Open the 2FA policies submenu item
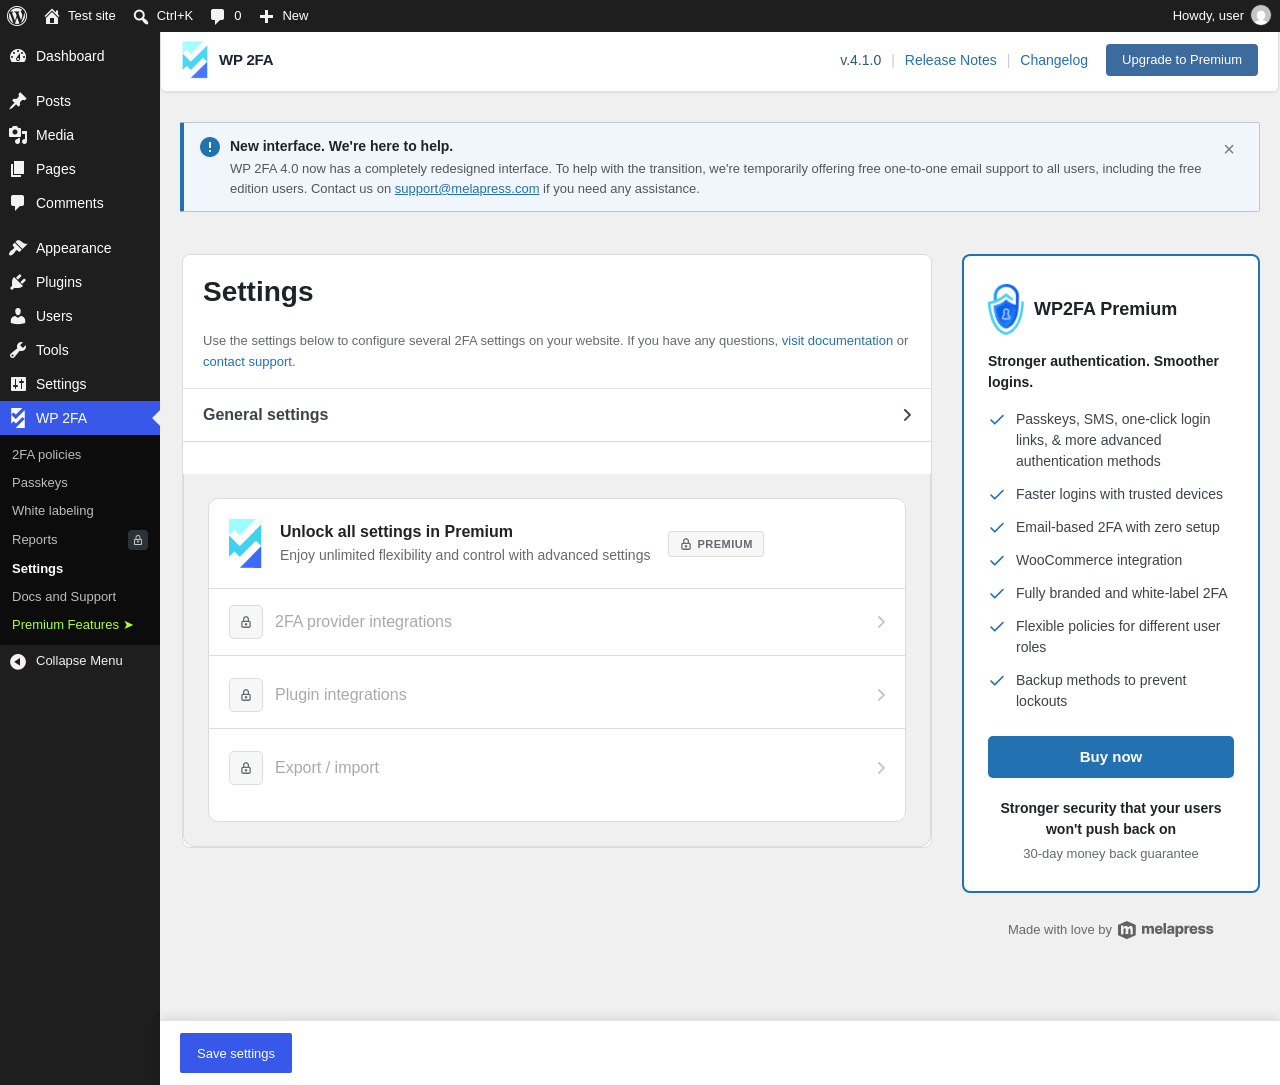 point(80,455)
